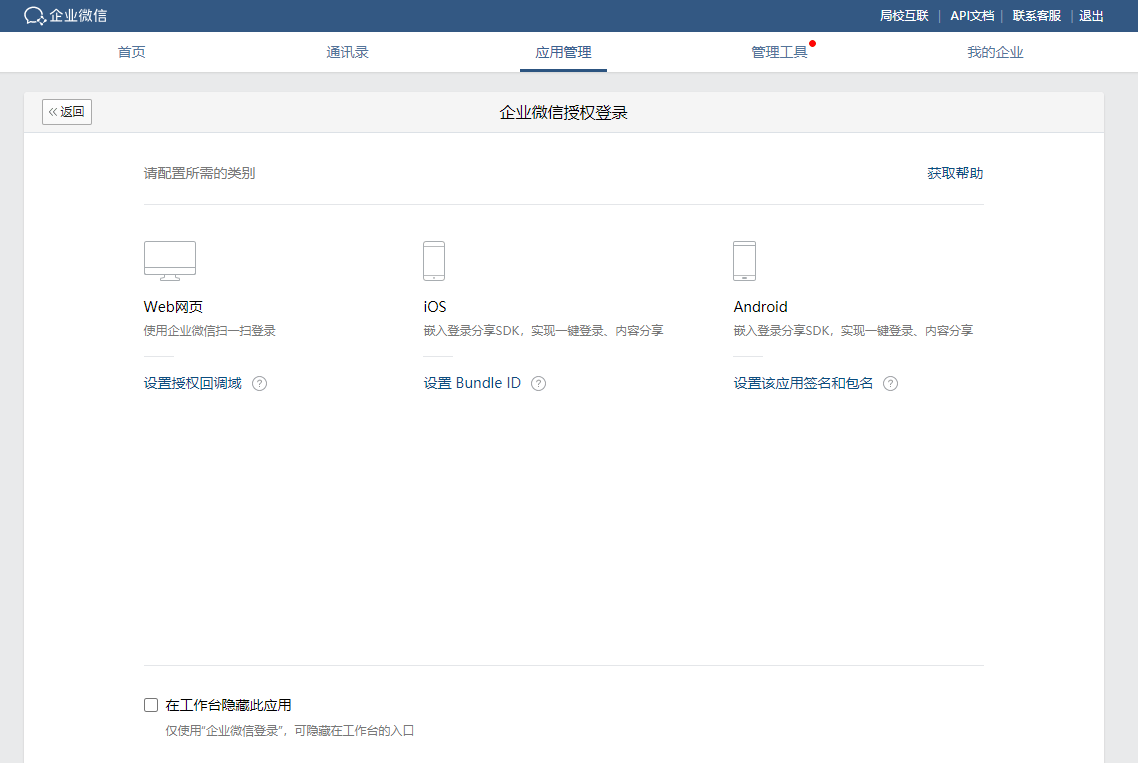This screenshot has height=763, width=1138.
Task: Click 设置 Bundle ID link
Action: click(x=472, y=383)
